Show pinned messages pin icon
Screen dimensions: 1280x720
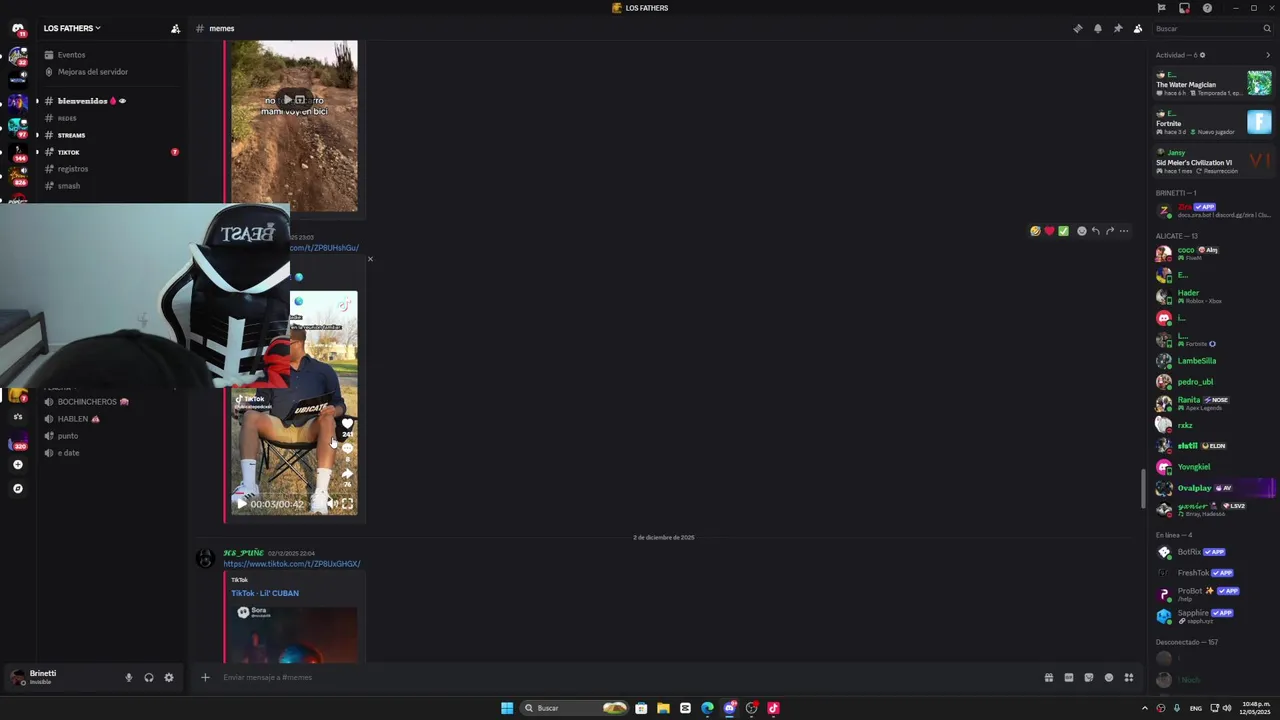[x=1117, y=28]
